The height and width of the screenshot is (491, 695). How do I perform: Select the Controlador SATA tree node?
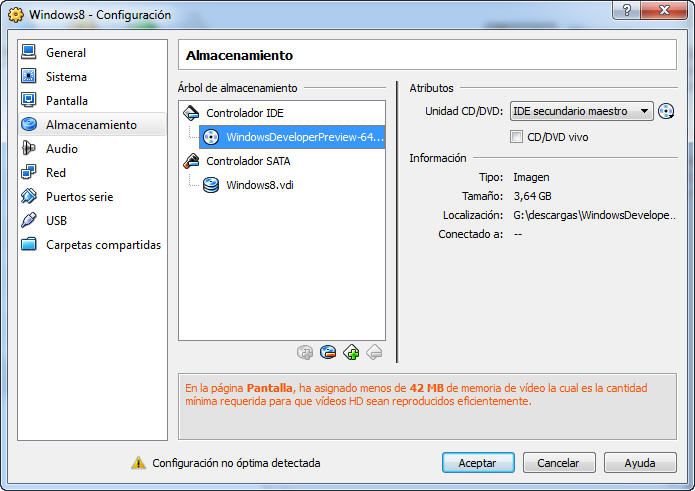[x=282, y=161]
